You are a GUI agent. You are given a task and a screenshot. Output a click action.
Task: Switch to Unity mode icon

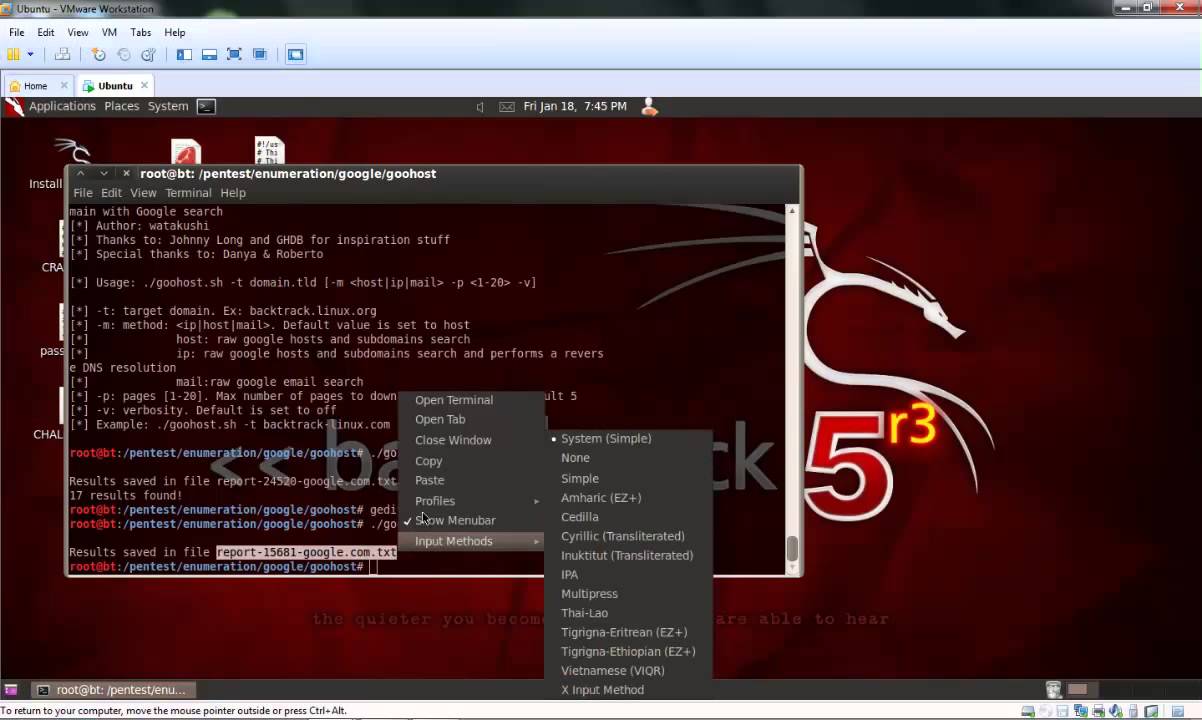260,54
